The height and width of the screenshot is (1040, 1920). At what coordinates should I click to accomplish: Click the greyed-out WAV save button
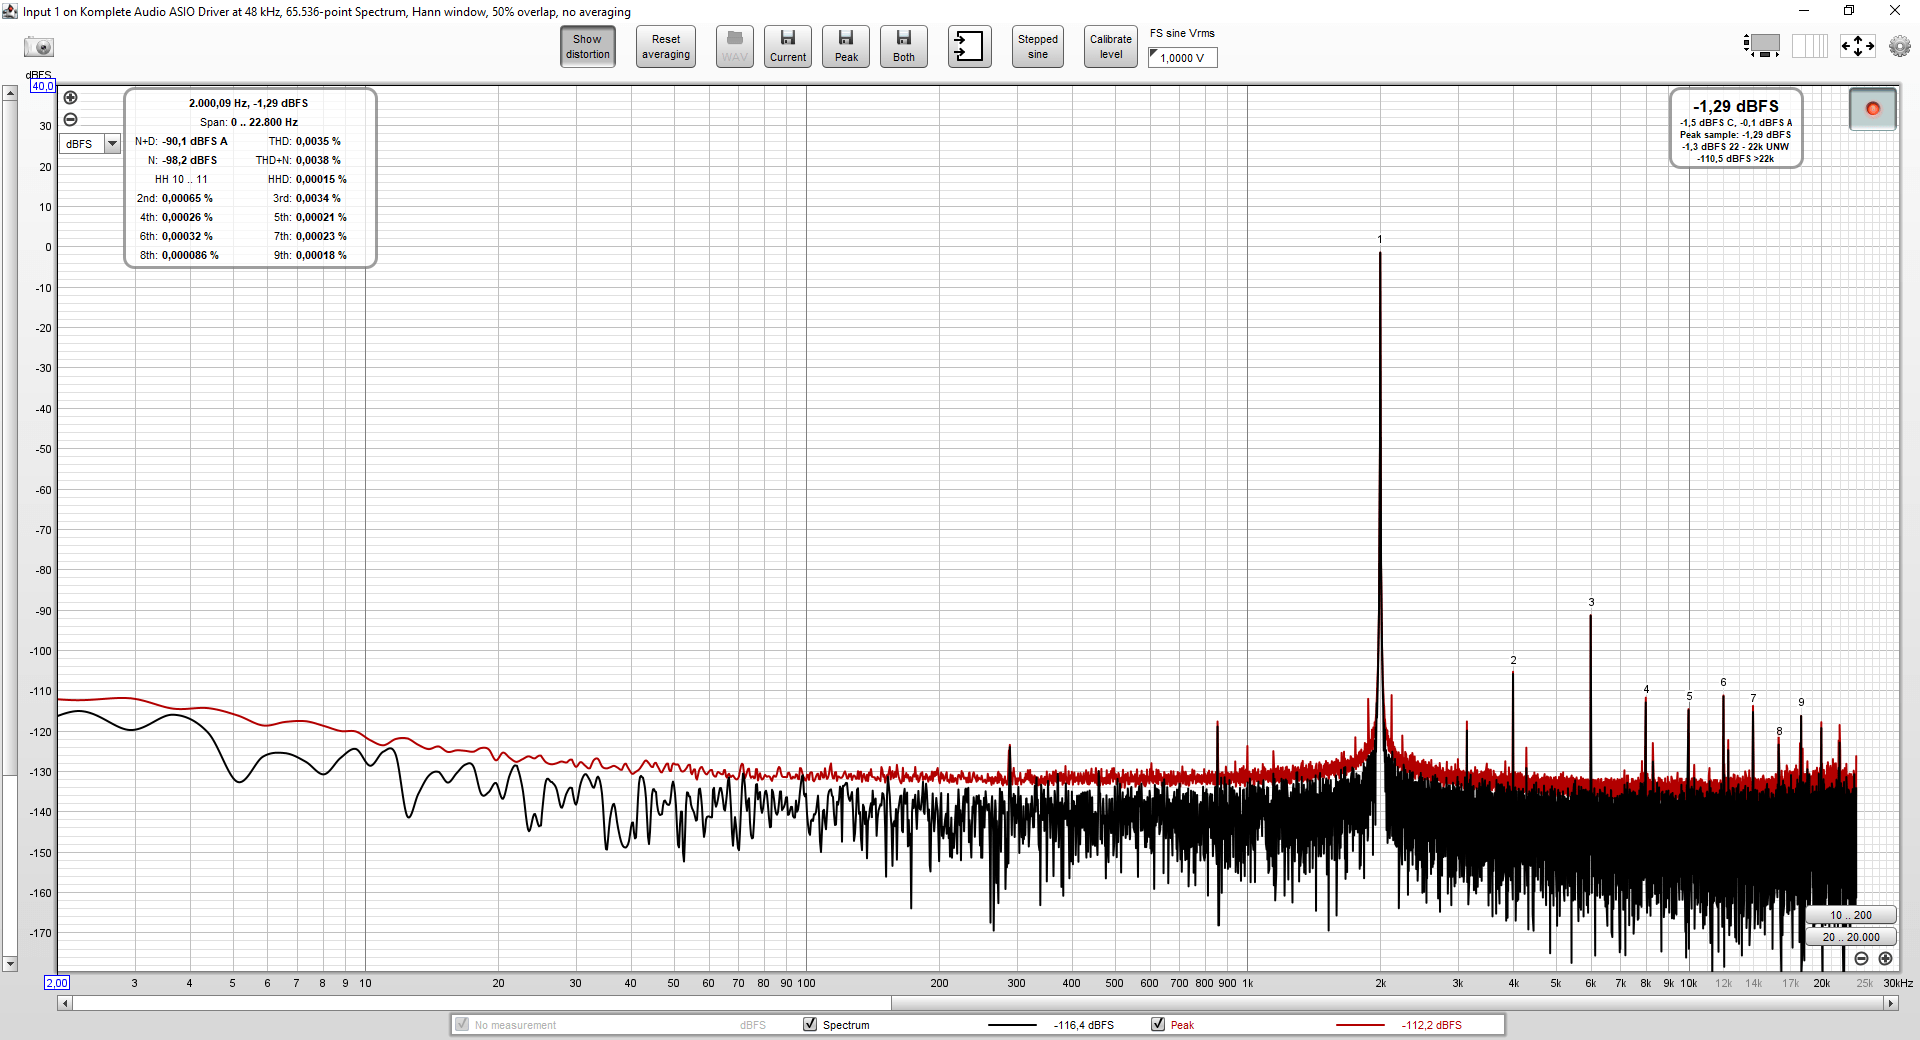pos(734,47)
